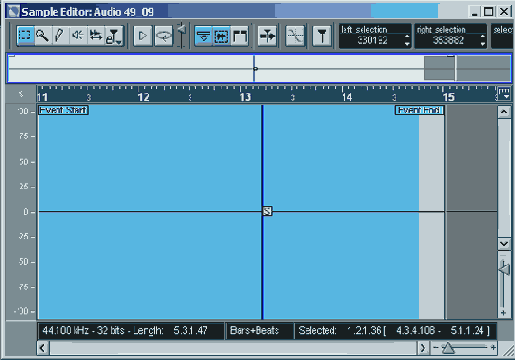Click the vertical scrollbar up arrow

504,112
